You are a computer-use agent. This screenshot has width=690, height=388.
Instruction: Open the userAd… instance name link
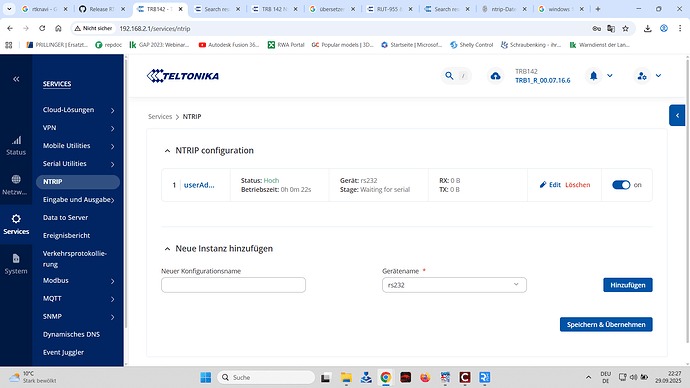tap(199, 185)
